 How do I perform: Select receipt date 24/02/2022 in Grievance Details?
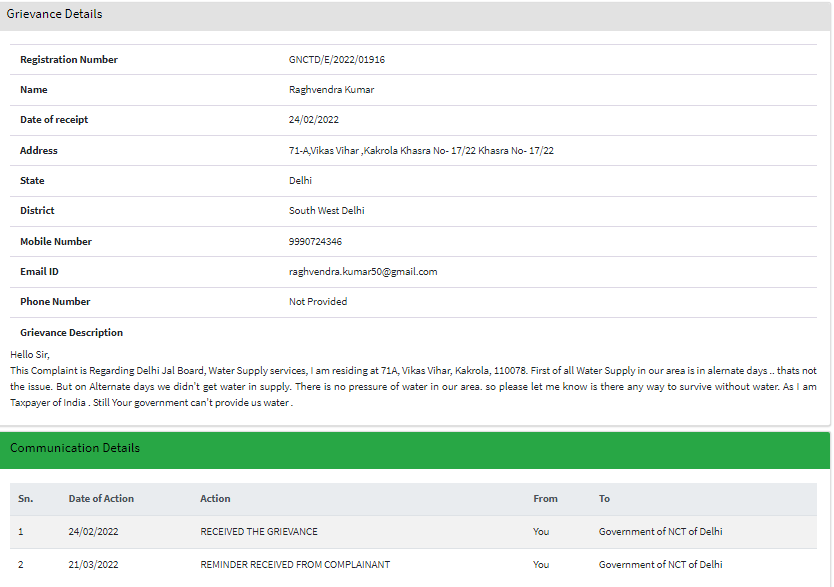click(x=313, y=120)
